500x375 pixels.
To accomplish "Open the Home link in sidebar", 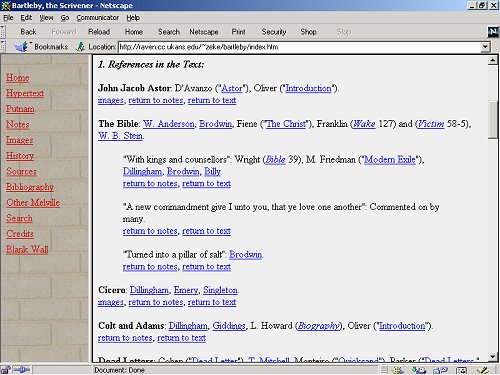I will [18, 78].
